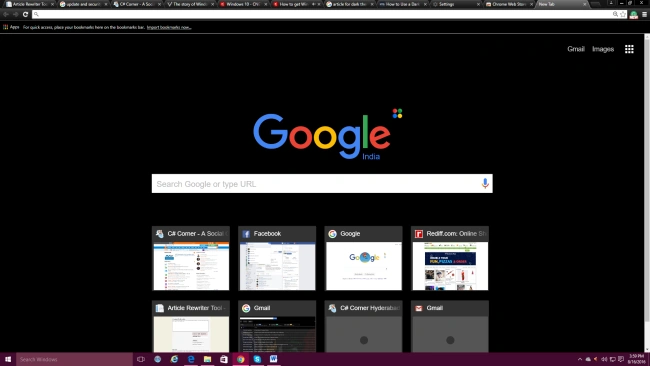Open the Rediff.com most-visited thumbnail

click(x=450, y=259)
